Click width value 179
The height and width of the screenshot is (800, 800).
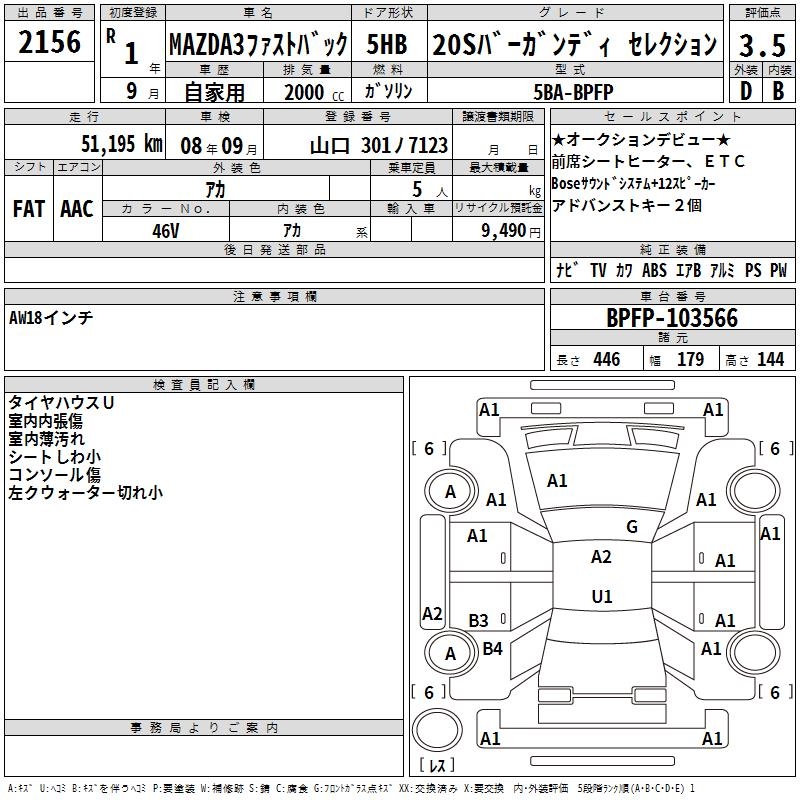[690, 360]
